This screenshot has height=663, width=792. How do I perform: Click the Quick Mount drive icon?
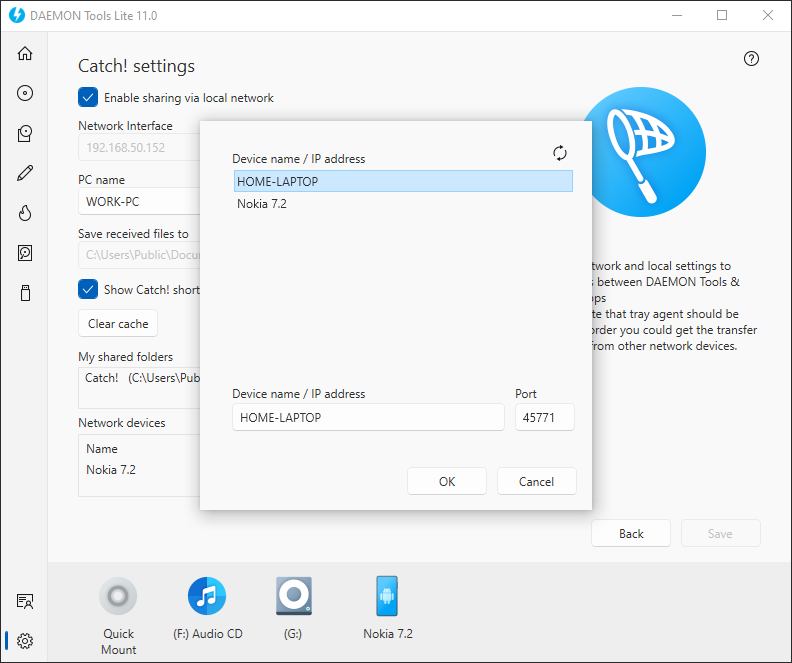pyautogui.click(x=118, y=596)
